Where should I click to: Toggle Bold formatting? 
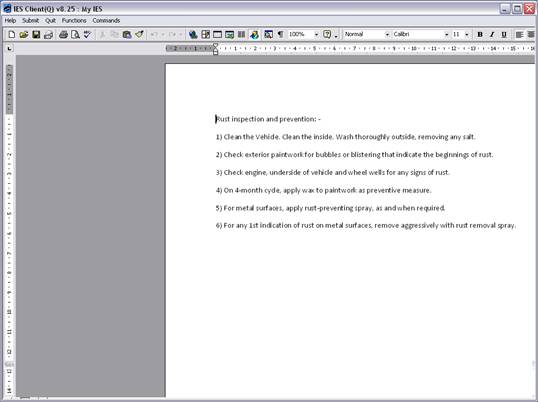click(480, 34)
